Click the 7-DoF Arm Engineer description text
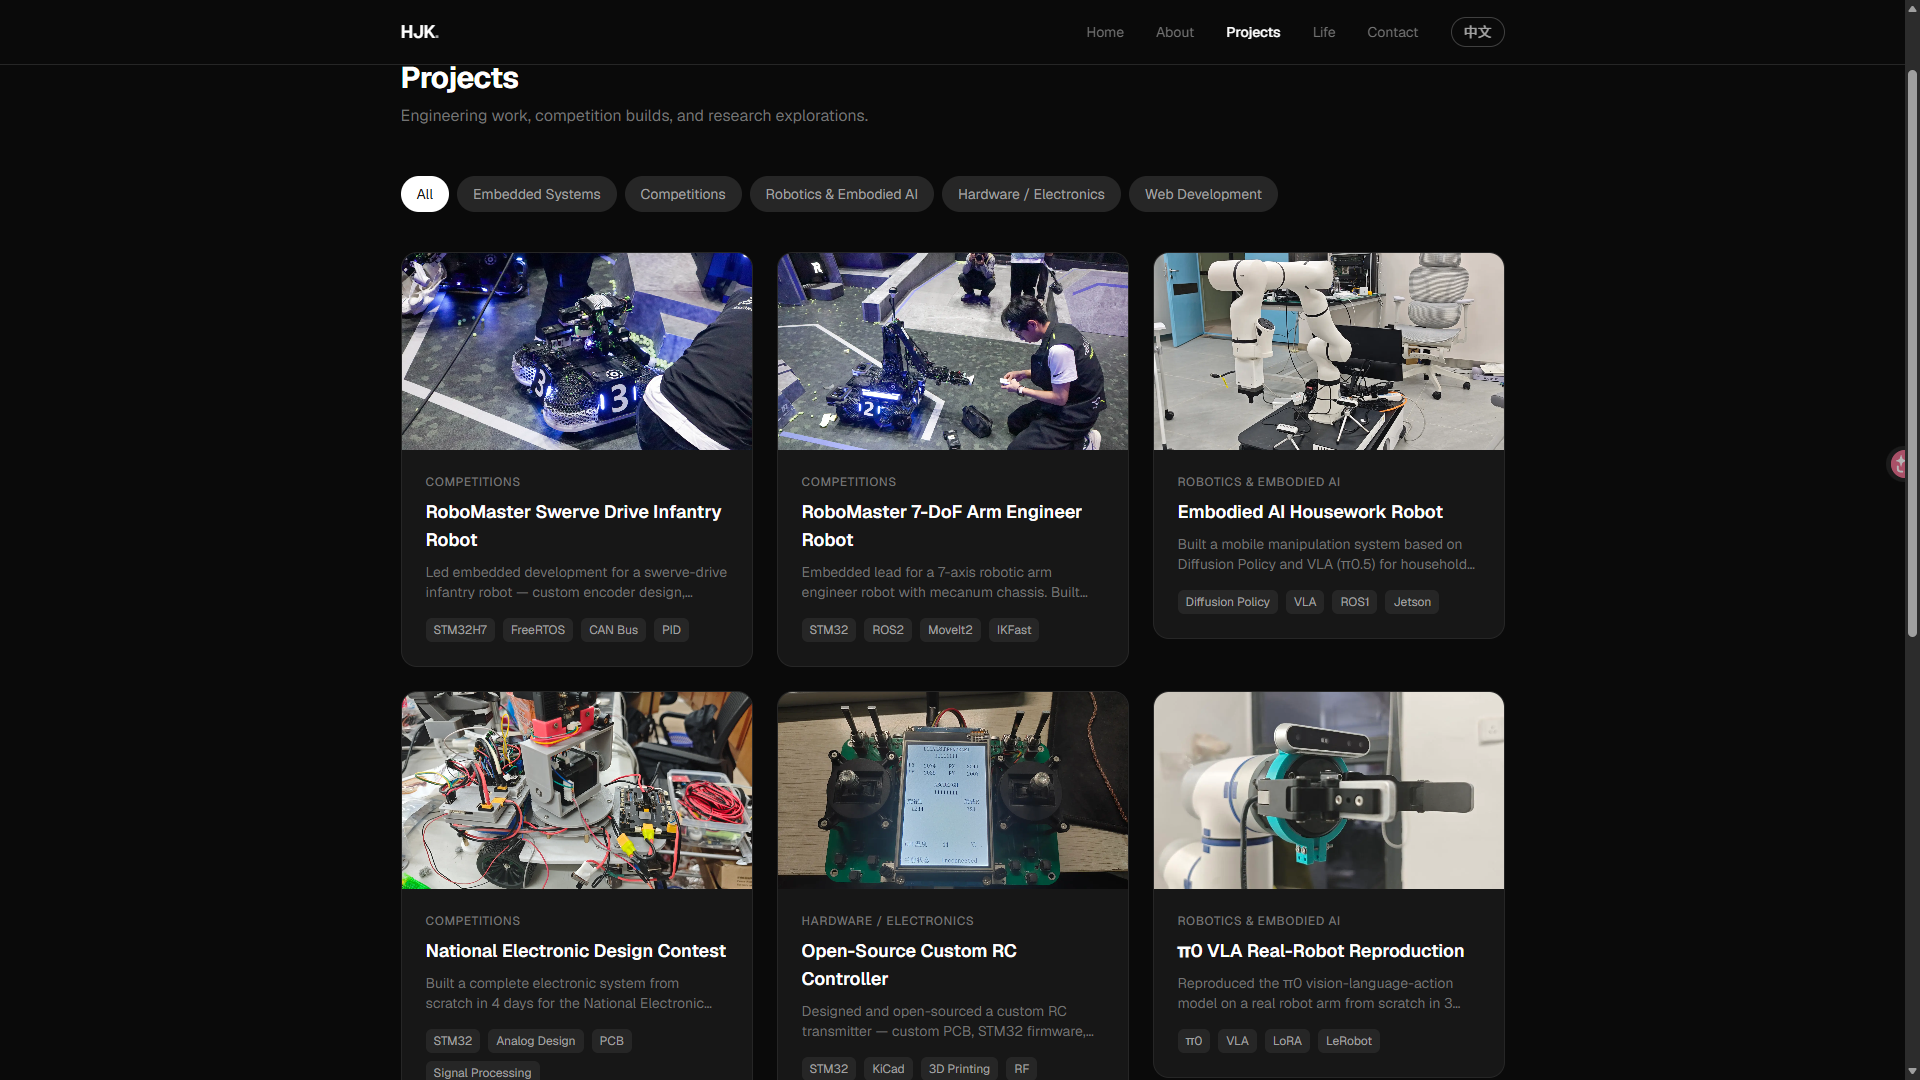This screenshot has width=1920, height=1080. (x=944, y=582)
